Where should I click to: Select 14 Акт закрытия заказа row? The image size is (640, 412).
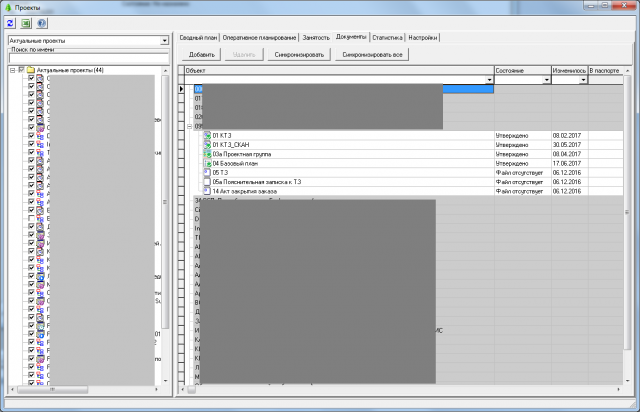click(x=403, y=191)
